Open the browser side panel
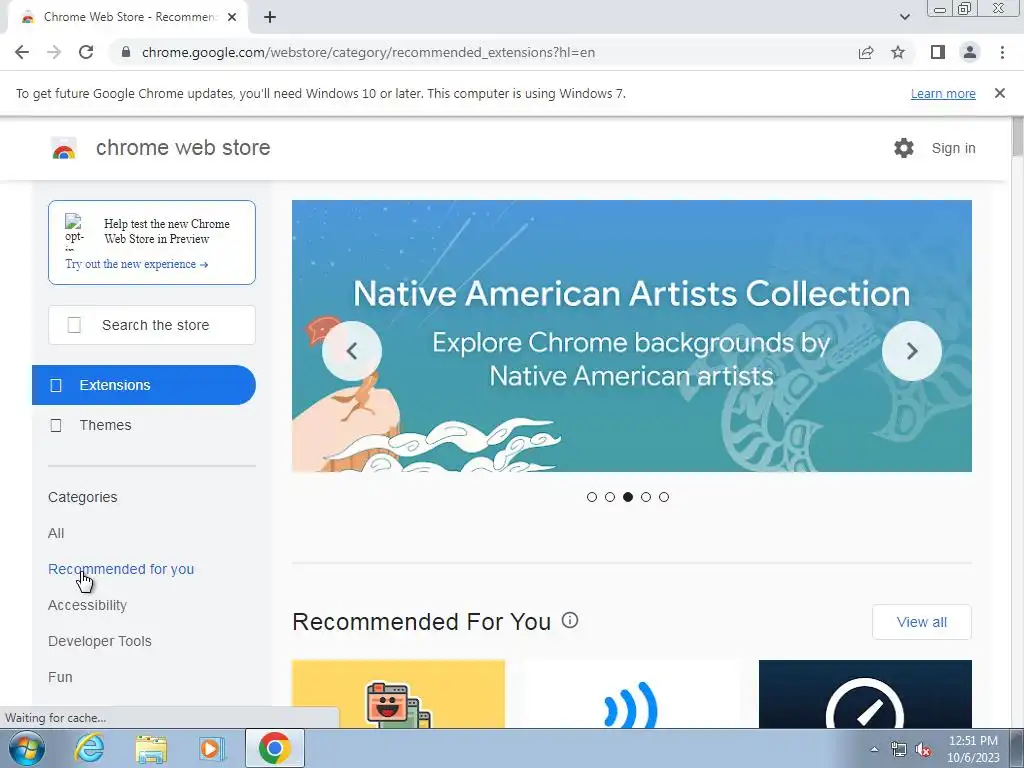Viewport: 1024px width, 768px height. tap(938, 52)
